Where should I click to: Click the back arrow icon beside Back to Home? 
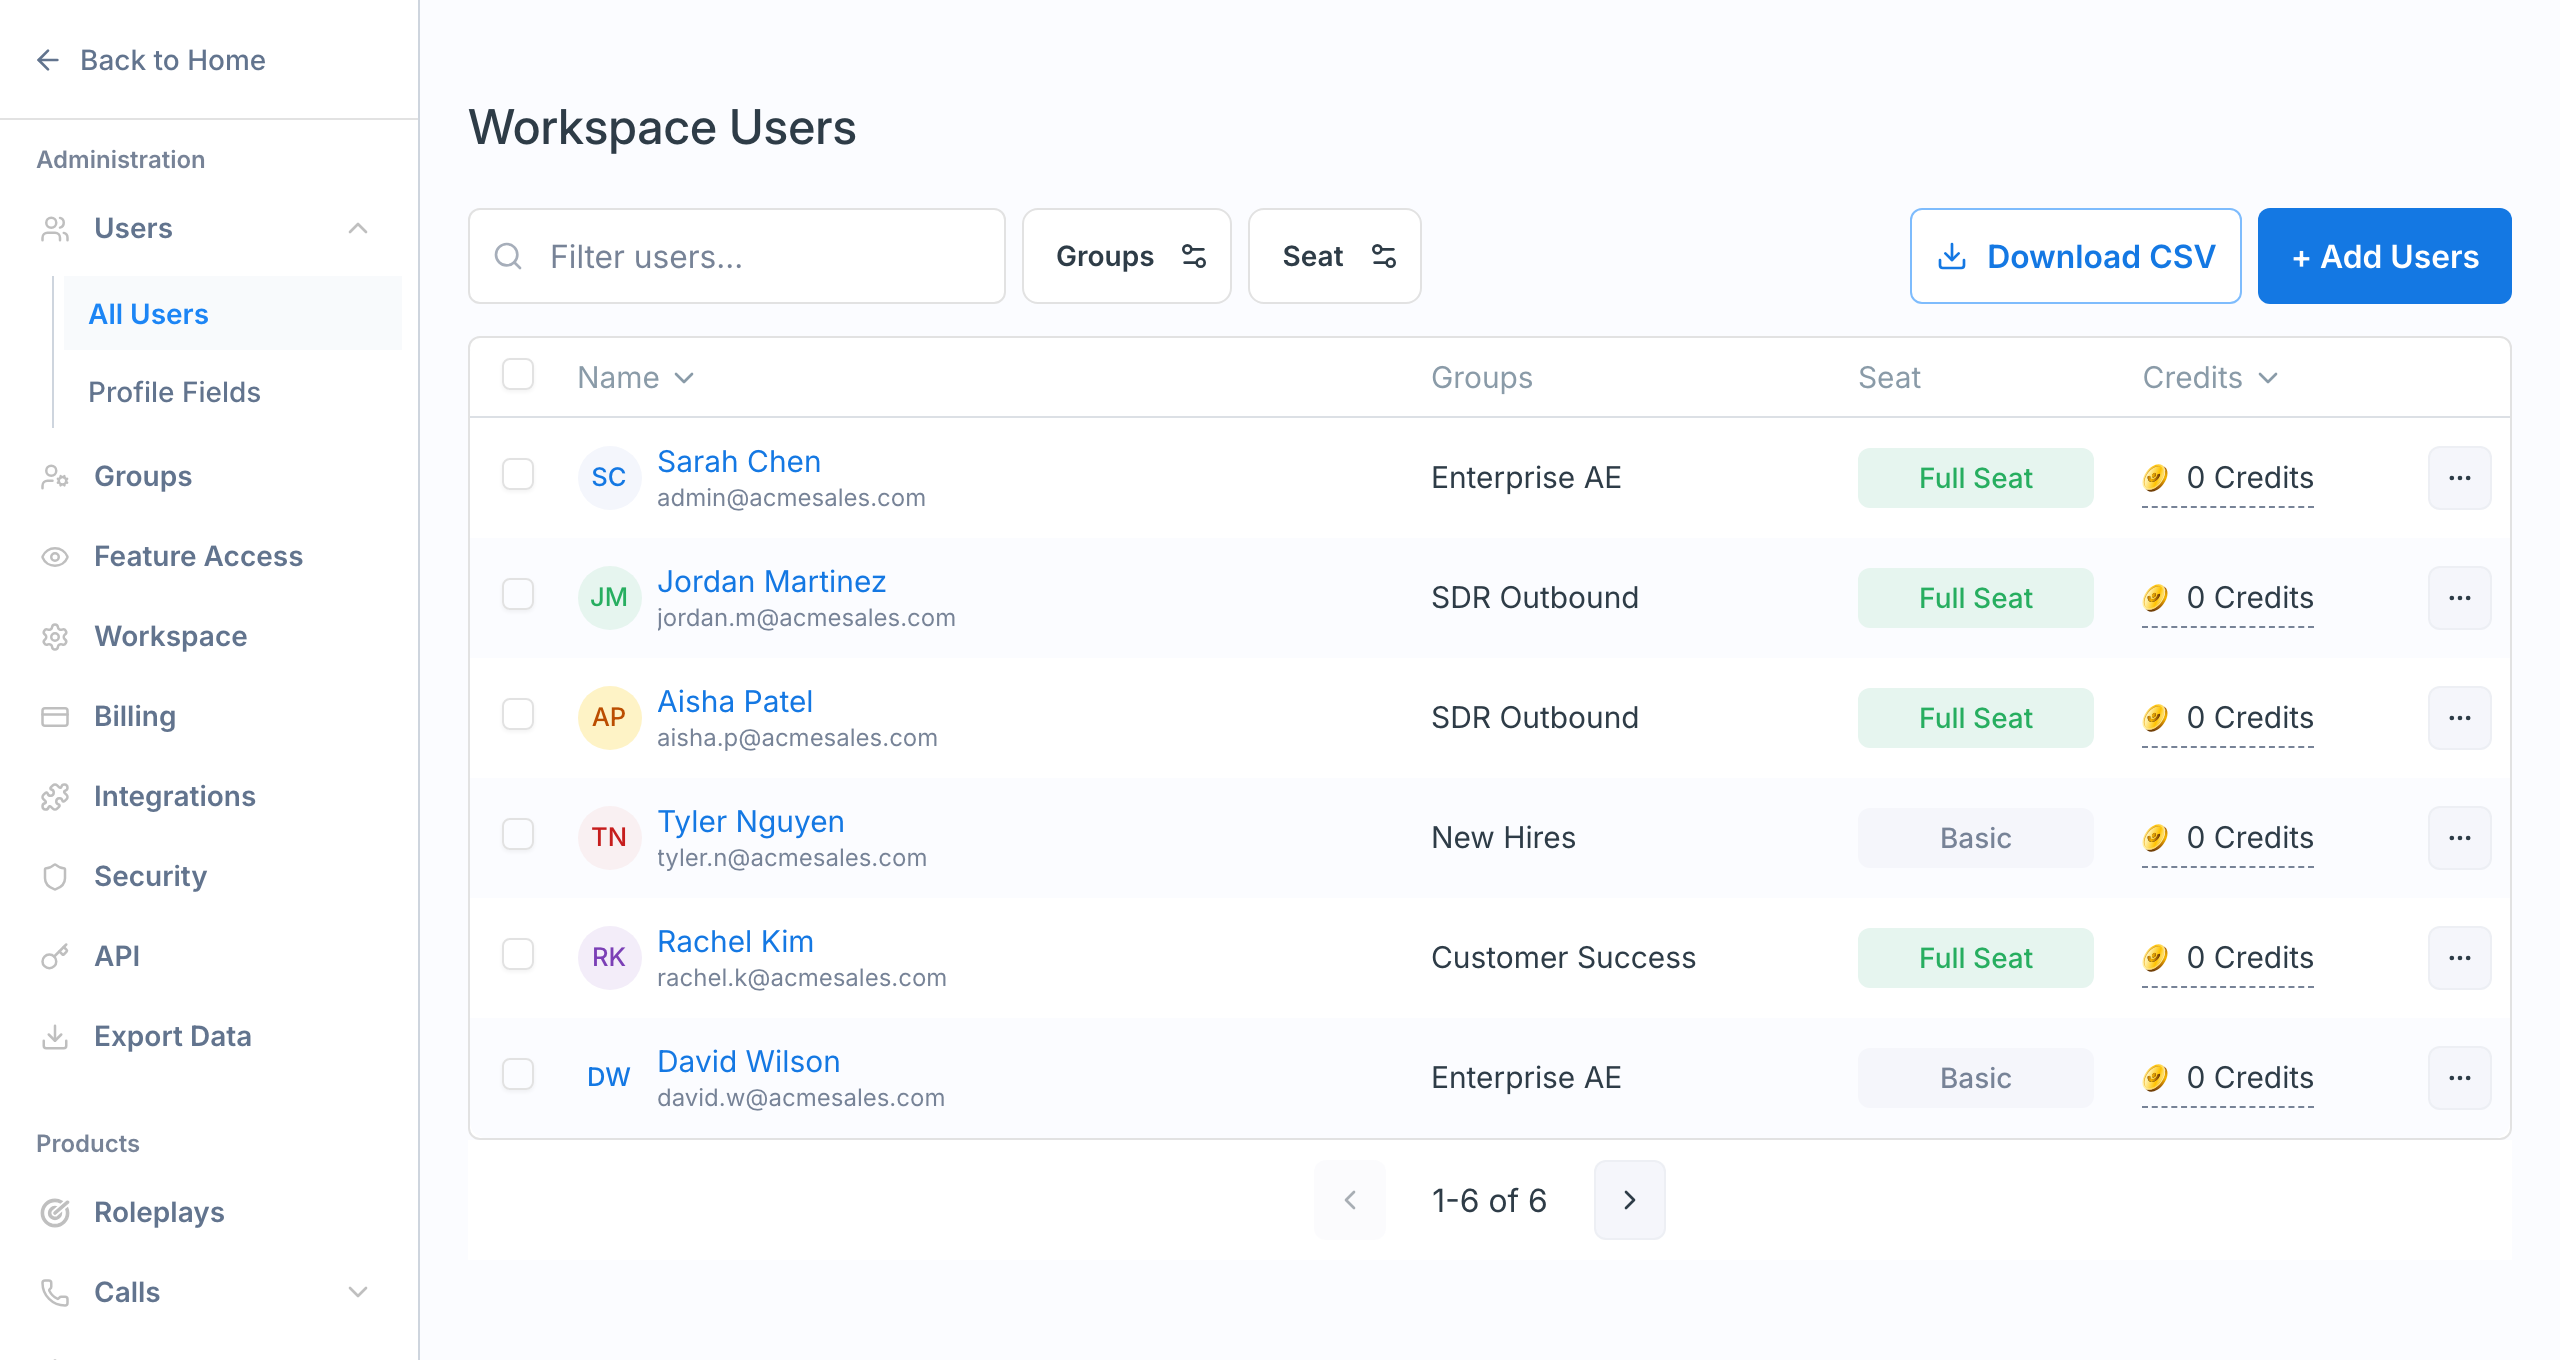48,60
